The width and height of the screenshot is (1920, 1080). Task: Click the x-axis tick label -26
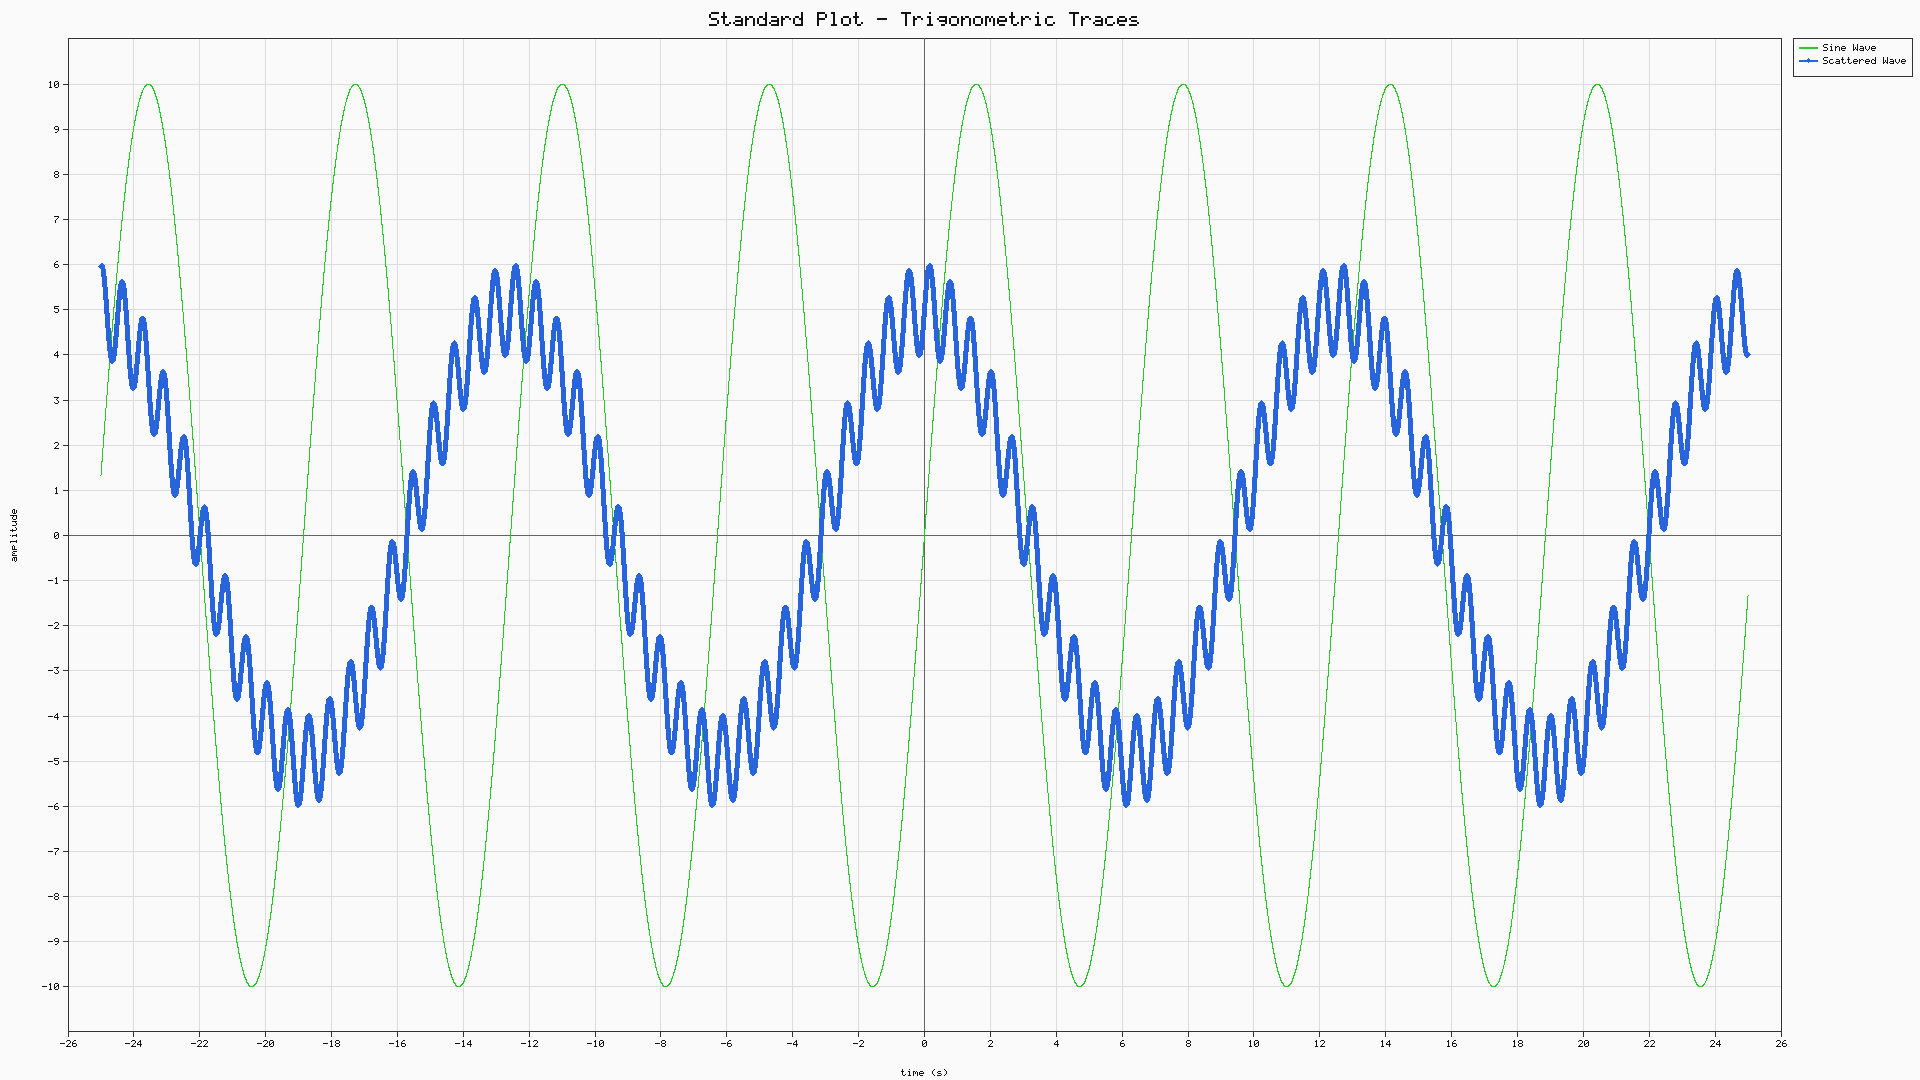tap(68, 1044)
